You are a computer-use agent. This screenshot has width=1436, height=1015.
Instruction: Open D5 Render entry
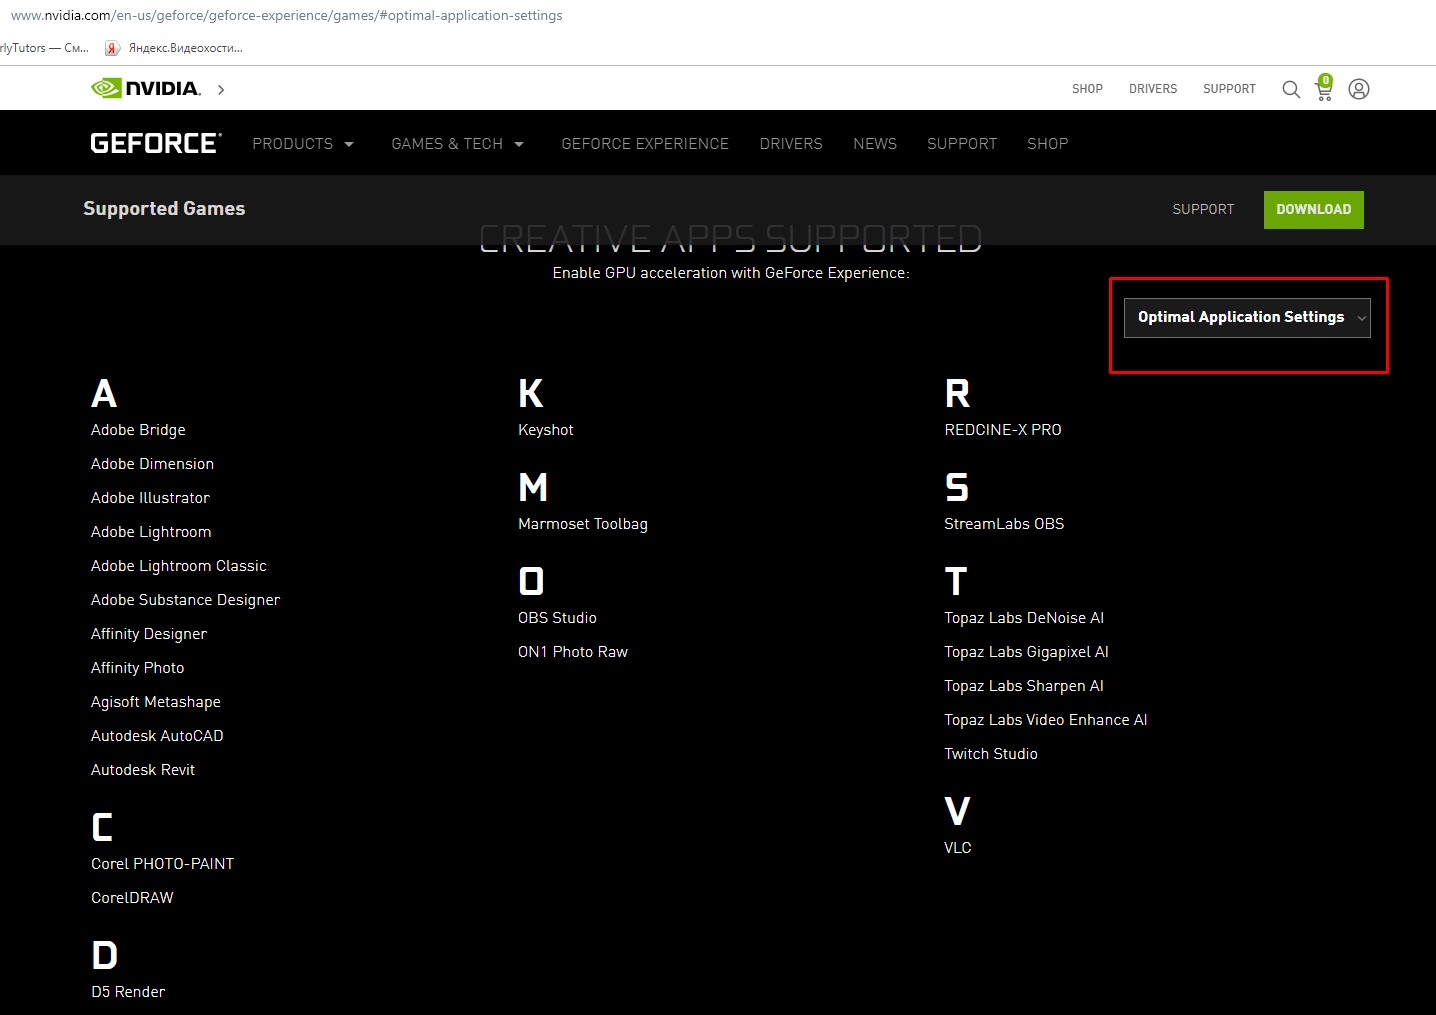click(x=128, y=992)
